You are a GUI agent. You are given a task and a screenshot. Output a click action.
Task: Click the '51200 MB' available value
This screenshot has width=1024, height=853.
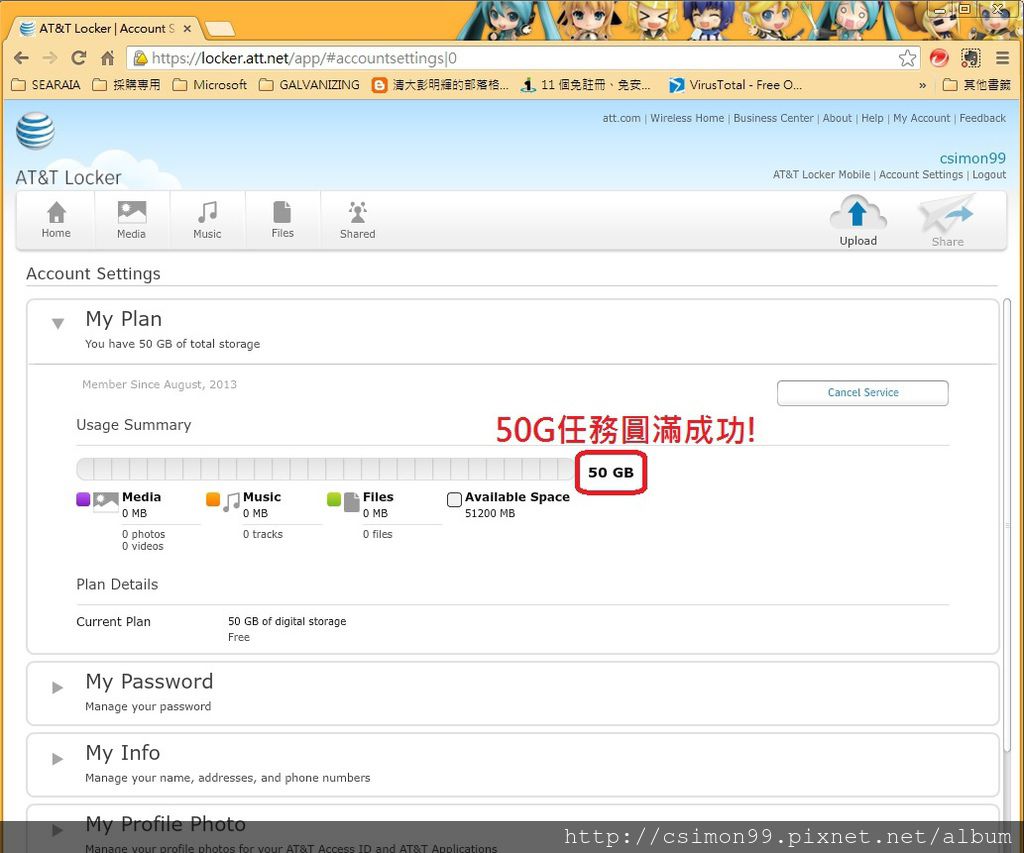[490, 513]
